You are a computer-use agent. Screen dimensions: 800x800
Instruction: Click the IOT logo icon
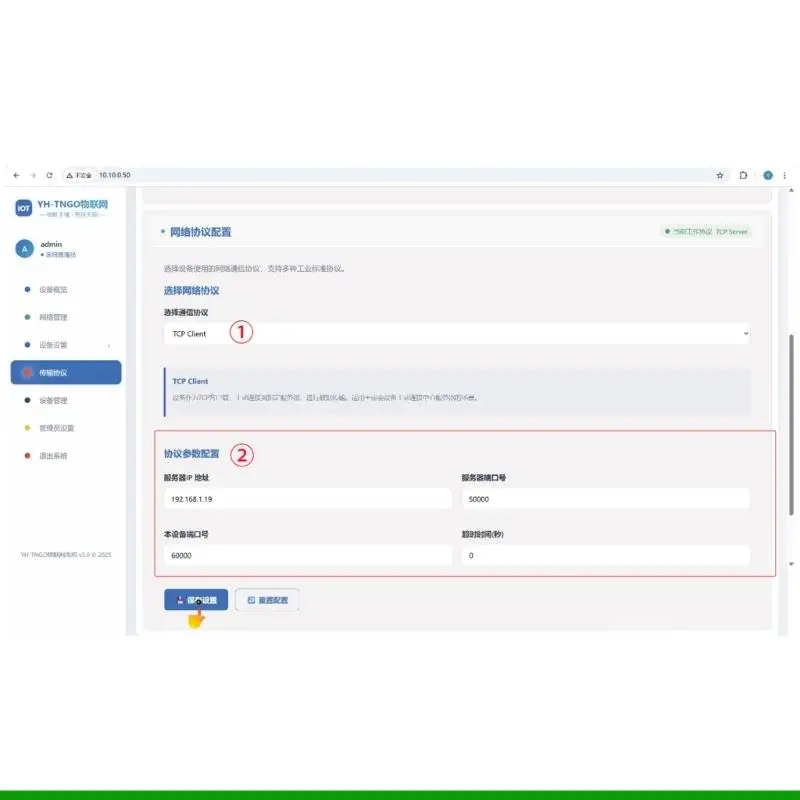pos(23,208)
